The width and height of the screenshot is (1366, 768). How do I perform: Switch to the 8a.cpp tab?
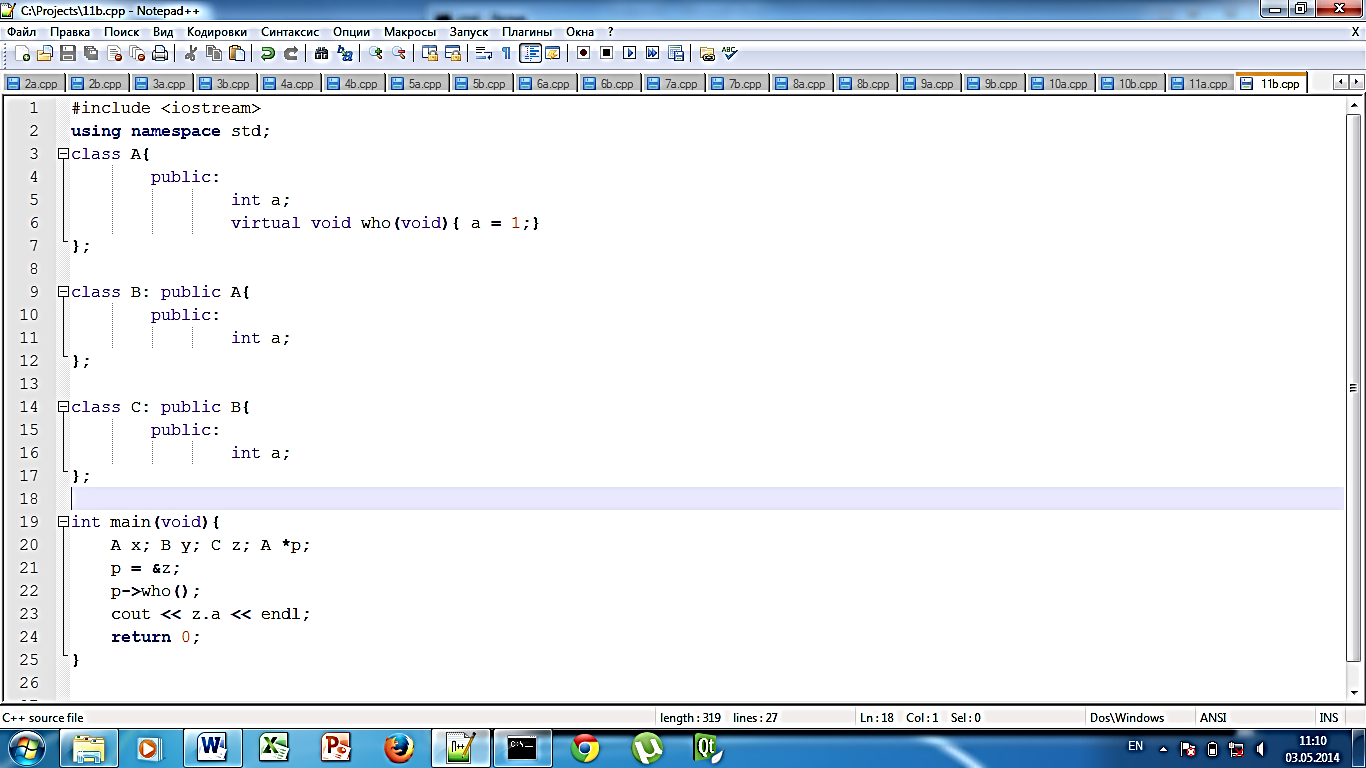(x=802, y=84)
